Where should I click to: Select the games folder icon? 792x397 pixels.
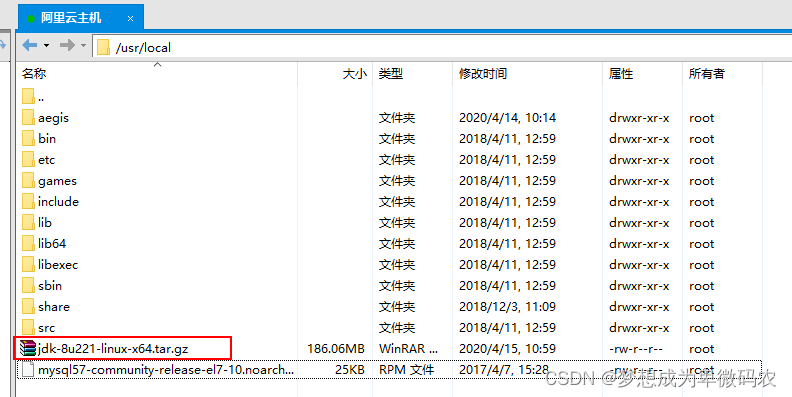coord(28,180)
